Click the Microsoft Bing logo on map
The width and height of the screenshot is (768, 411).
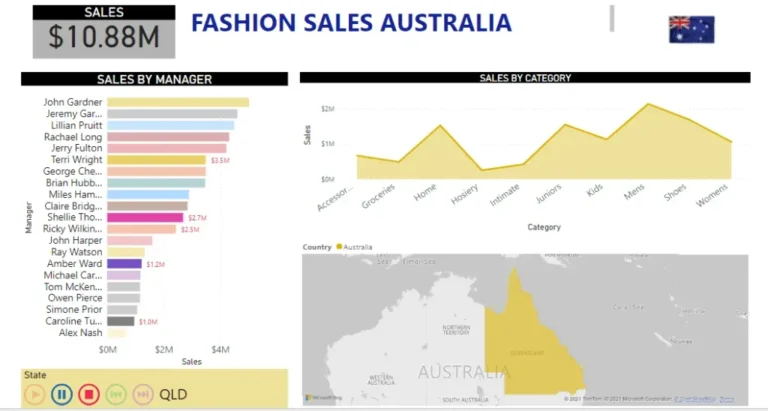(322, 398)
